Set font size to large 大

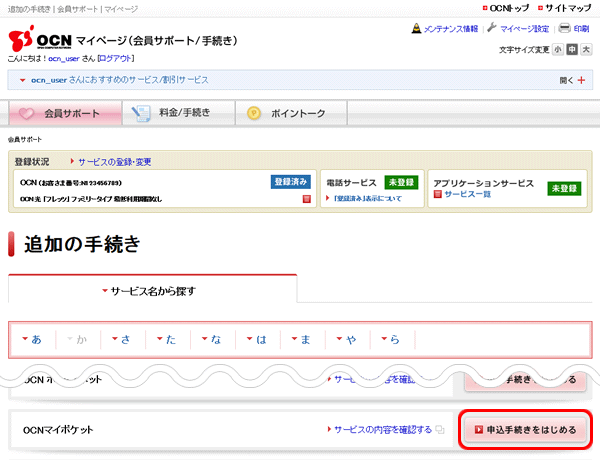tap(586, 49)
